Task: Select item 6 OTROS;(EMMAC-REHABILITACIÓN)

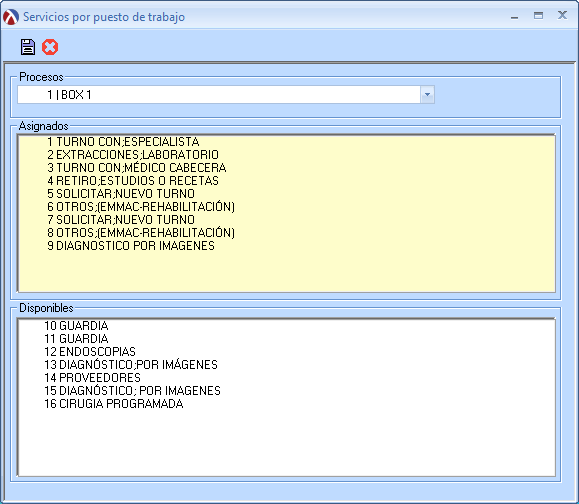Action: point(141,206)
